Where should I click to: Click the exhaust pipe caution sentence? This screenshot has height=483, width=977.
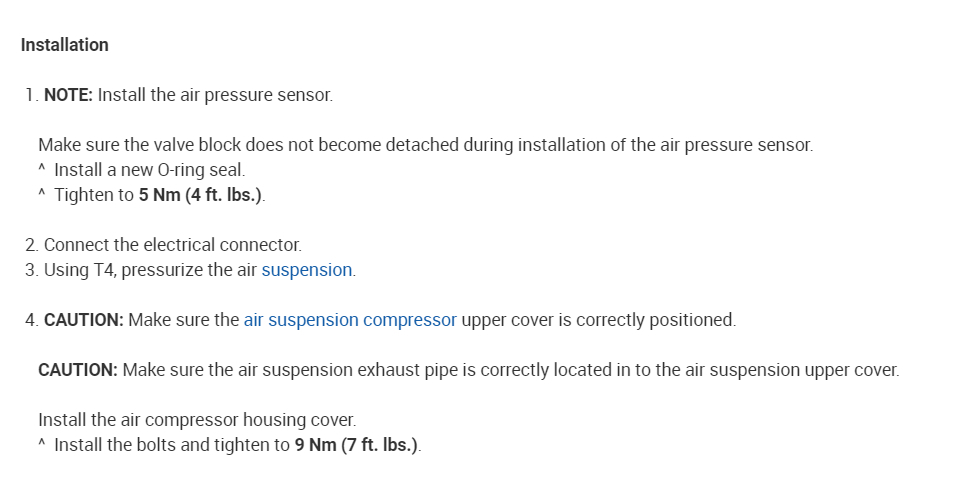point(510,370)
